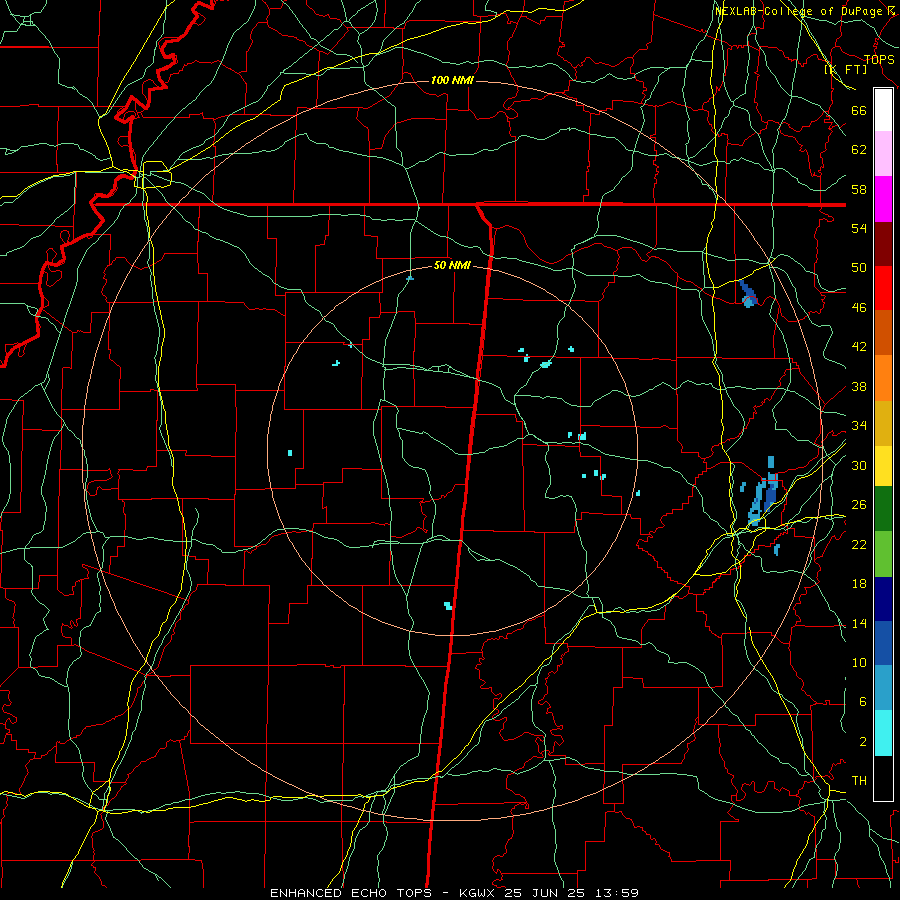Click the '10' legend label
900x900 pixels.
tap(859, 662)
